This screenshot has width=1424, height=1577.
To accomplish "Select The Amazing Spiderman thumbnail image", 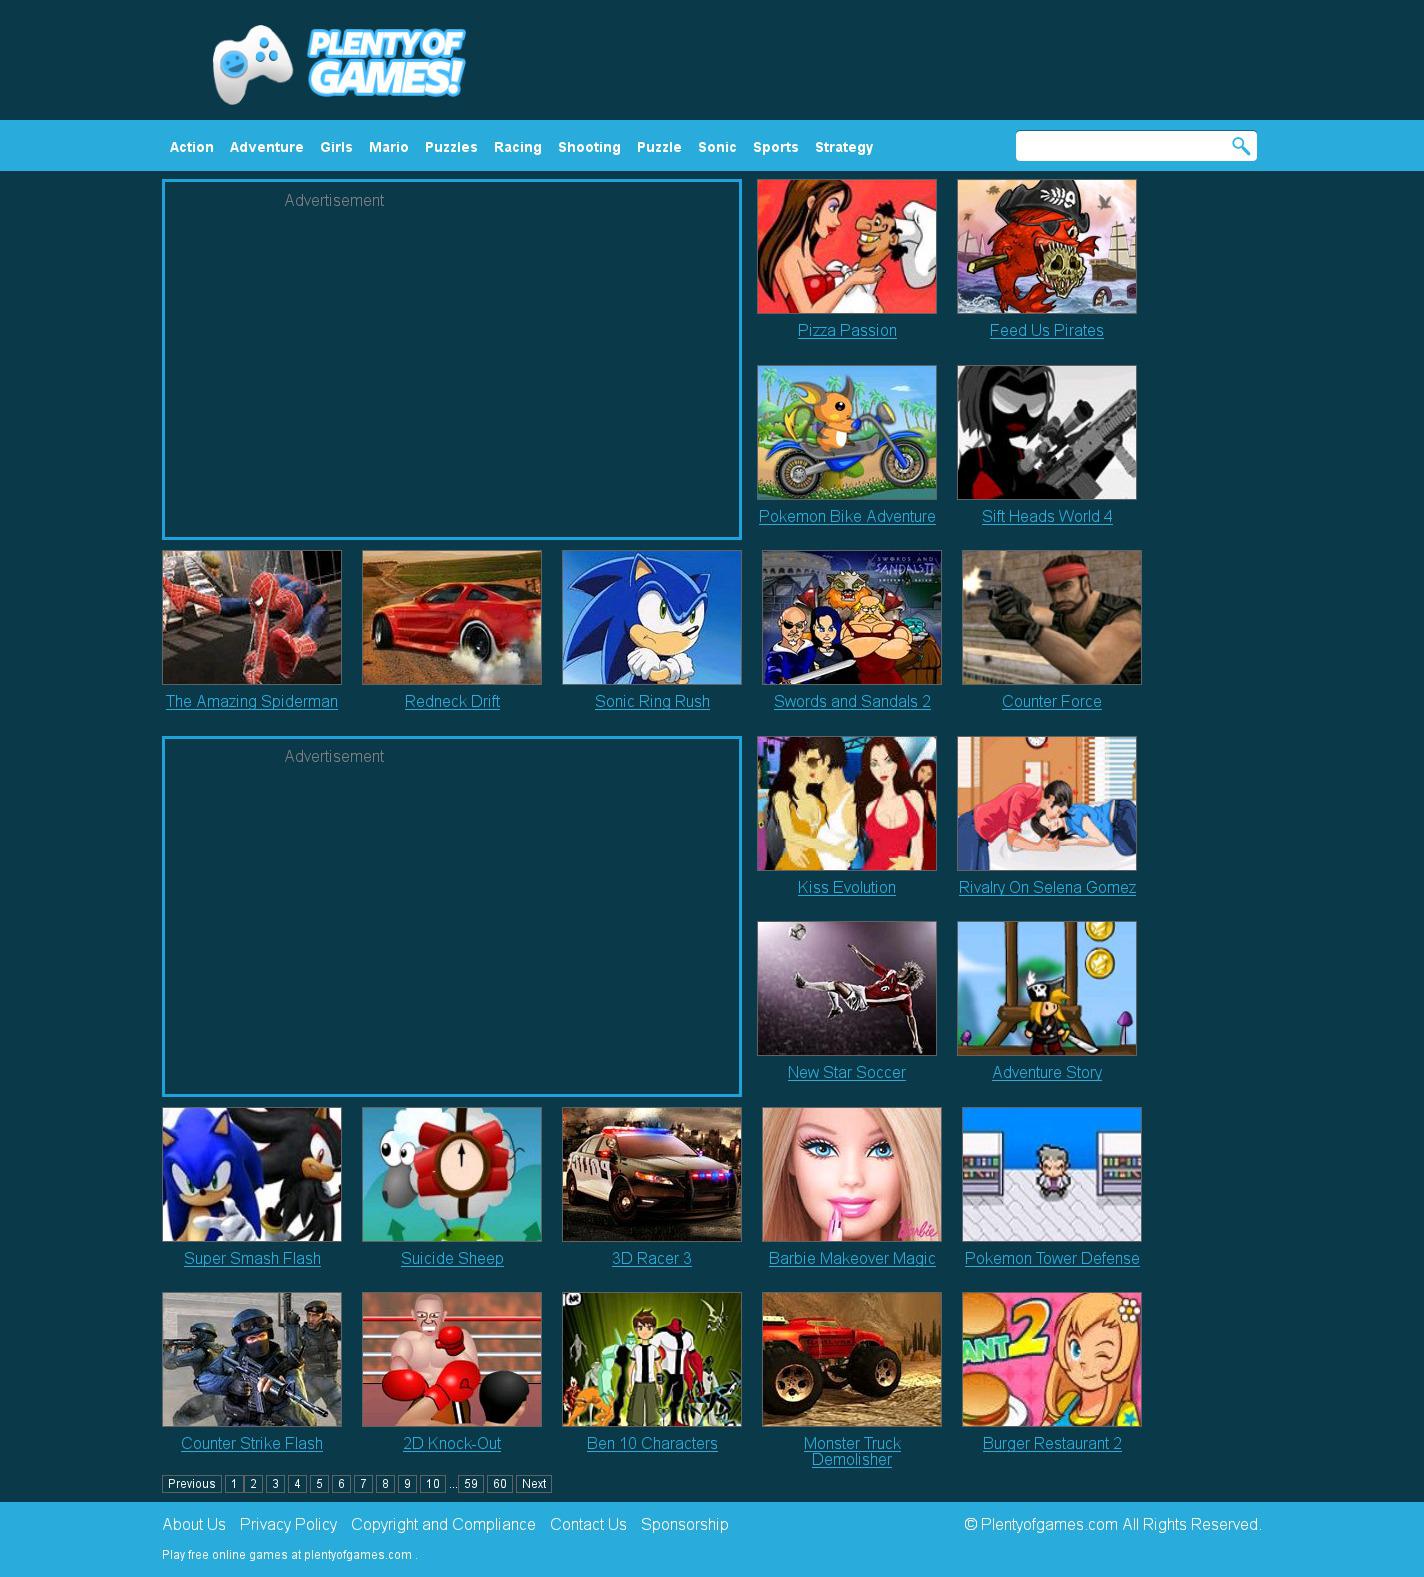I will point(252,617).
